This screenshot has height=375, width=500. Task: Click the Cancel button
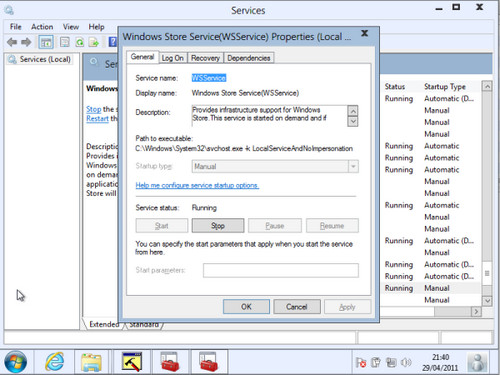tap(297, 307)
